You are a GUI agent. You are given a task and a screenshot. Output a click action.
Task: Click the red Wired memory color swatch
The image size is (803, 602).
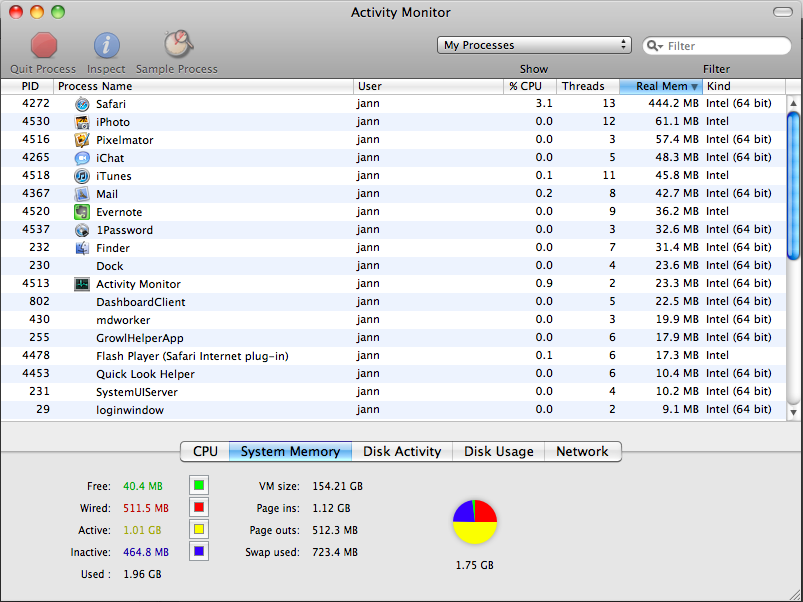[x=199, y=507]
